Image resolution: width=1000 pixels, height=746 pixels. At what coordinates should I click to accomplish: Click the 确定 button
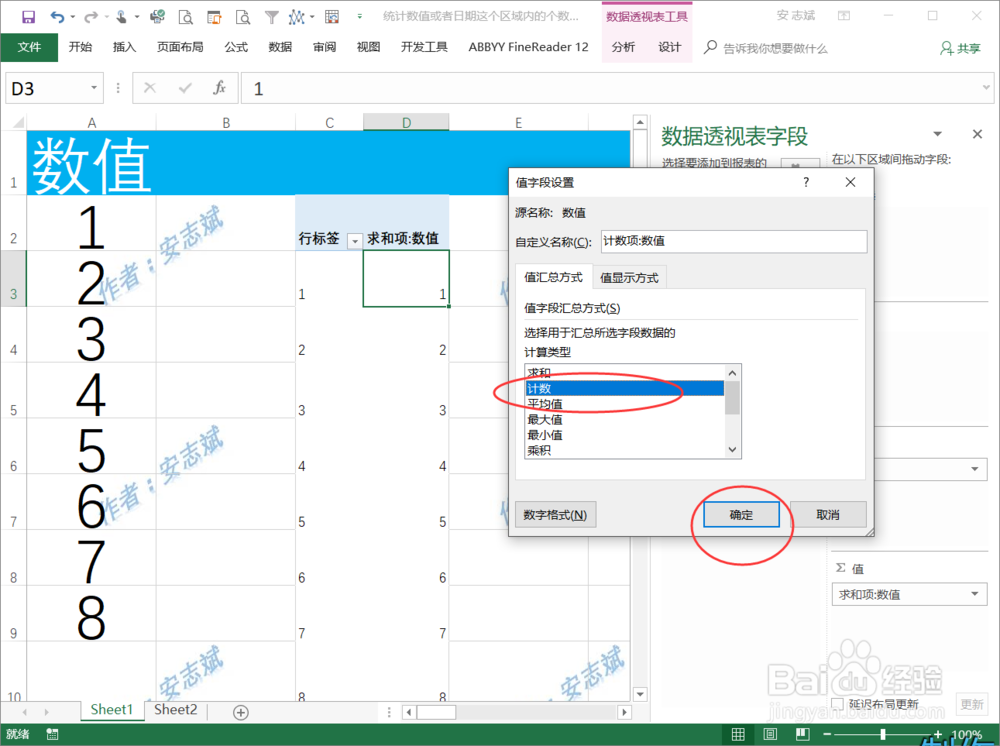click(741, 515)
